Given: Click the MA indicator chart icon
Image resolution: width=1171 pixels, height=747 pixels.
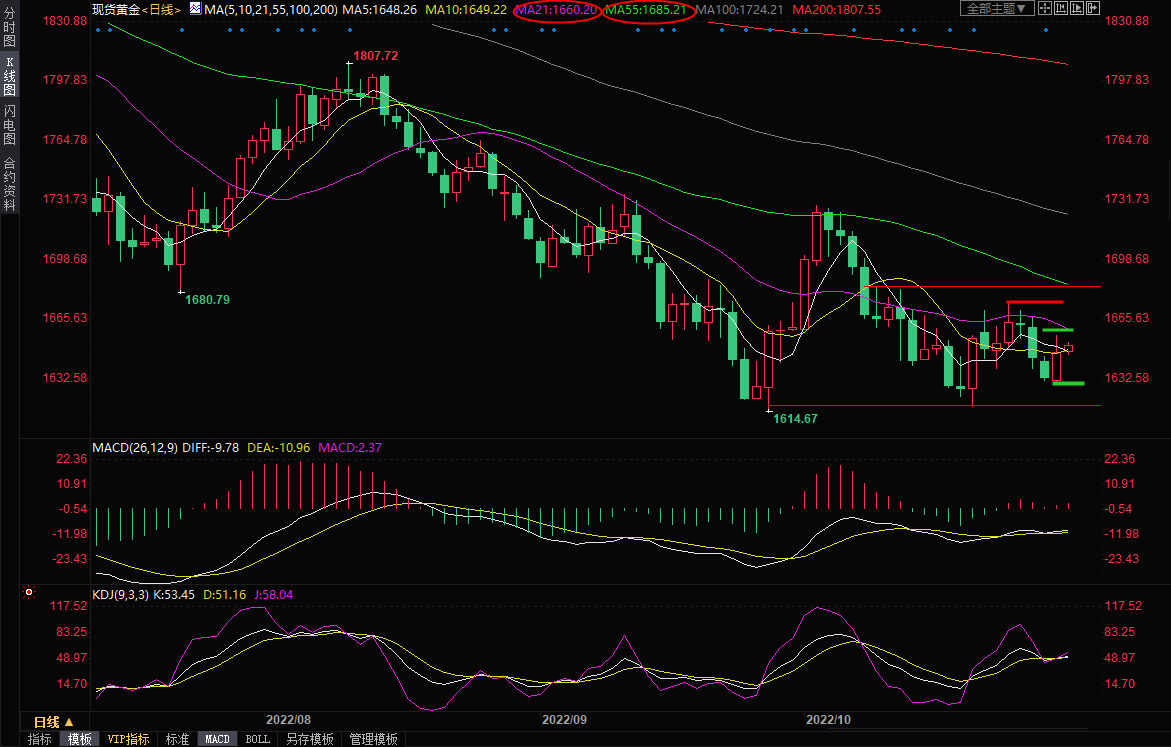Looking at the screenshot, I should [195, 9].
